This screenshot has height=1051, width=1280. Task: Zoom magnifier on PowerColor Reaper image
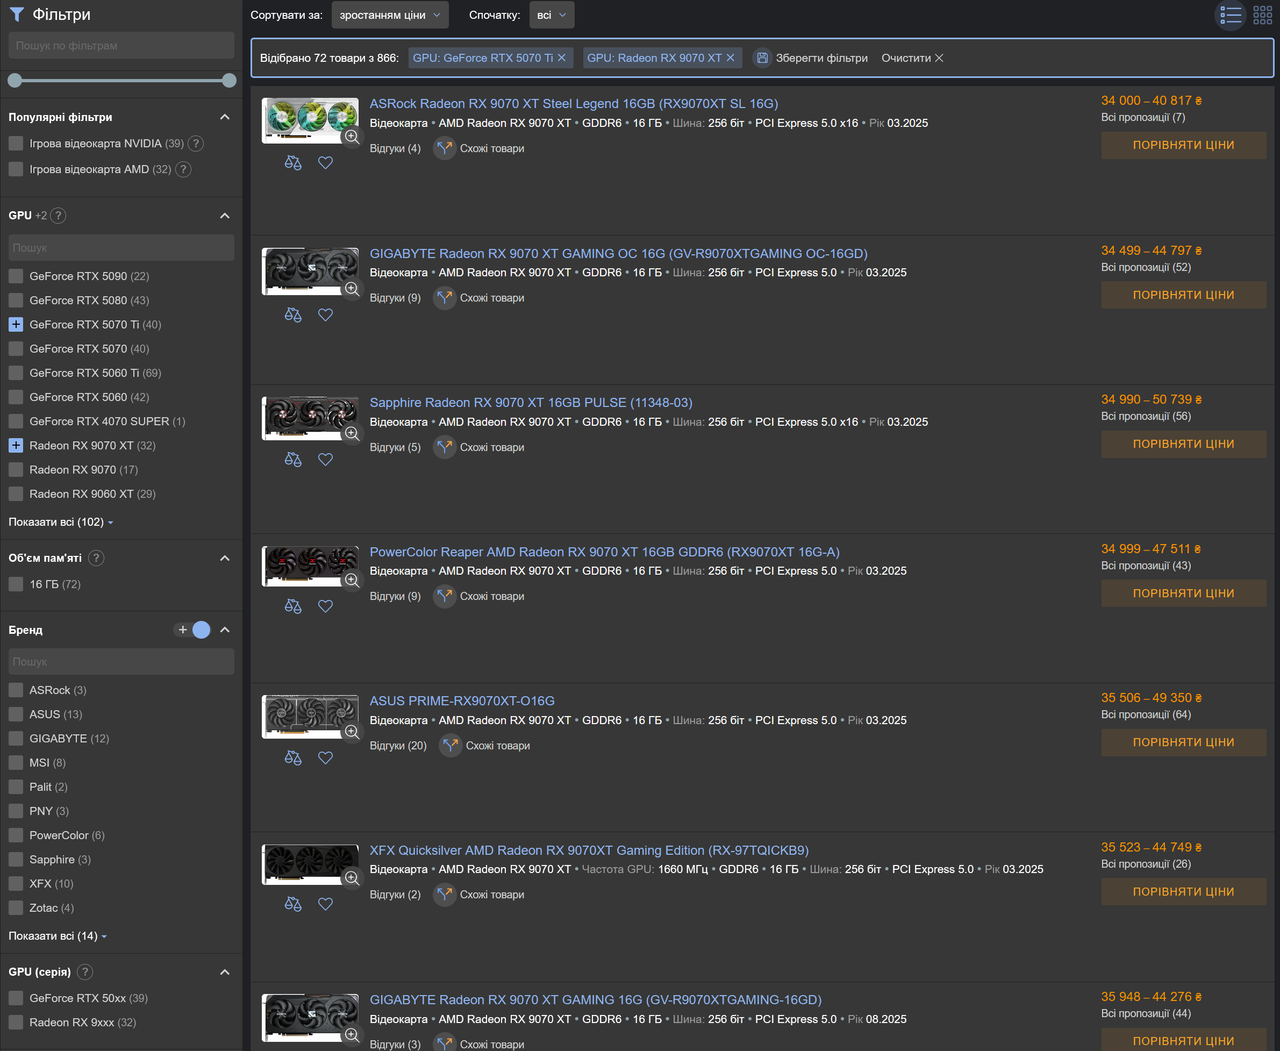351,581
